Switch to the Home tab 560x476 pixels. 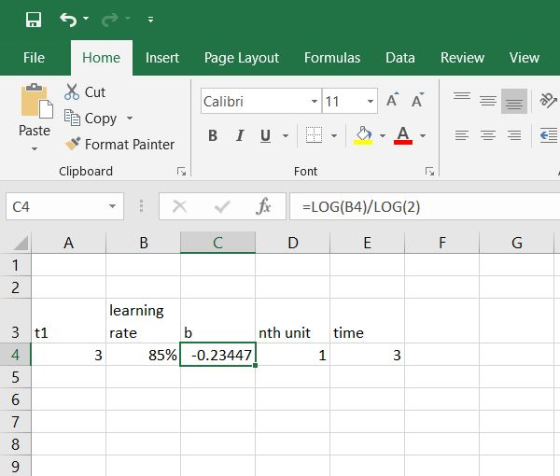click(101, 58)
